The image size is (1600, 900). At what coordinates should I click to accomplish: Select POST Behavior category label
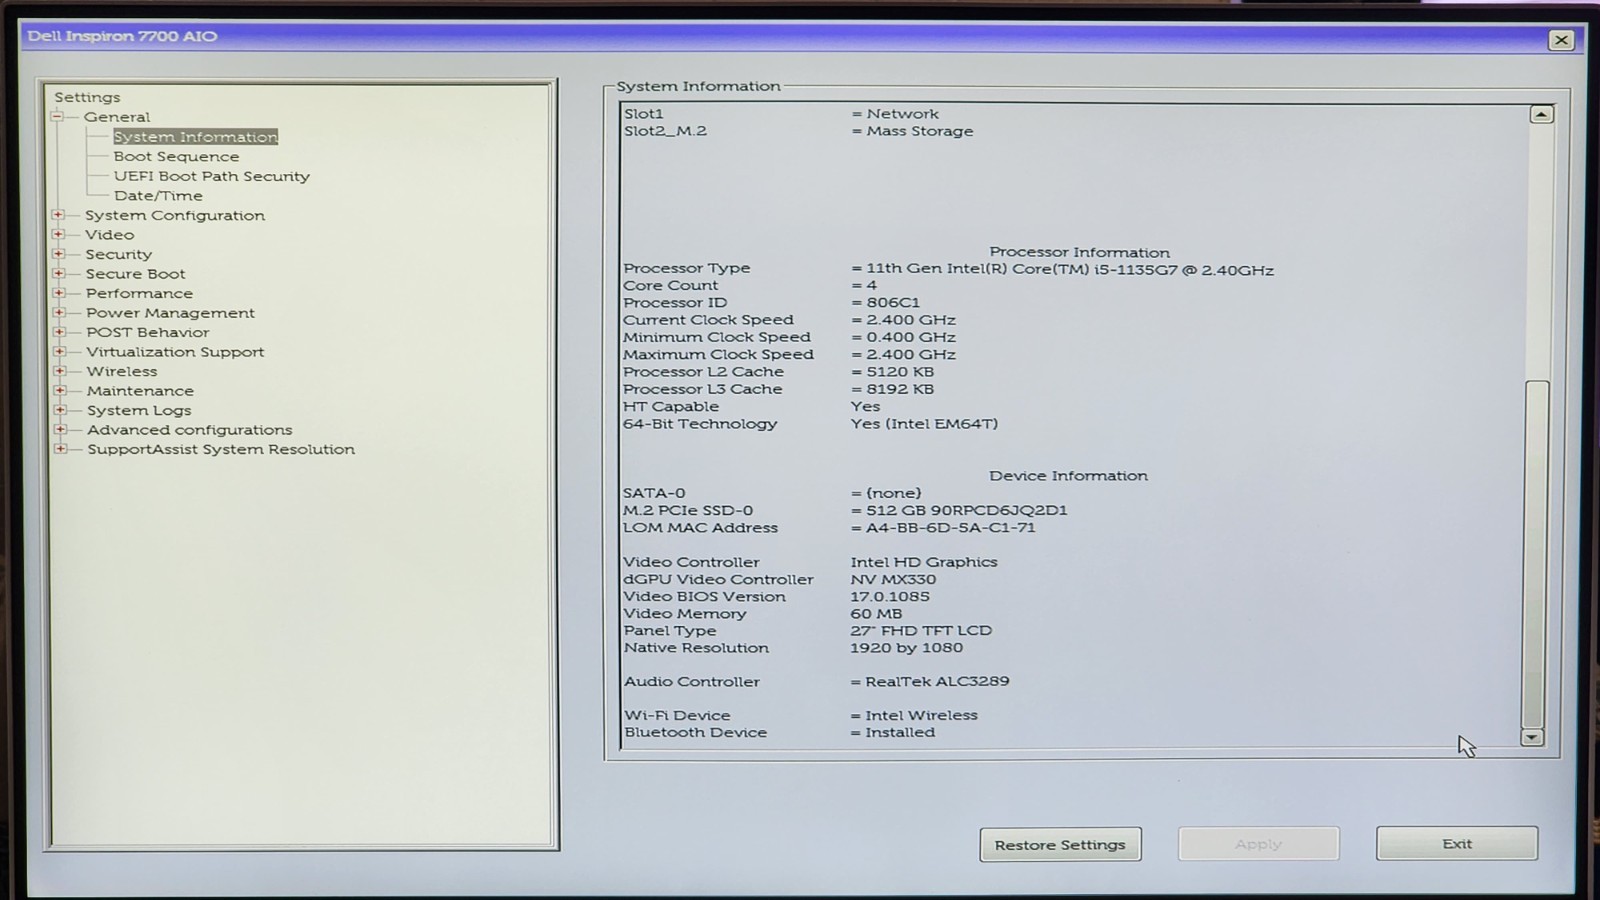click(x=147, y=332)
